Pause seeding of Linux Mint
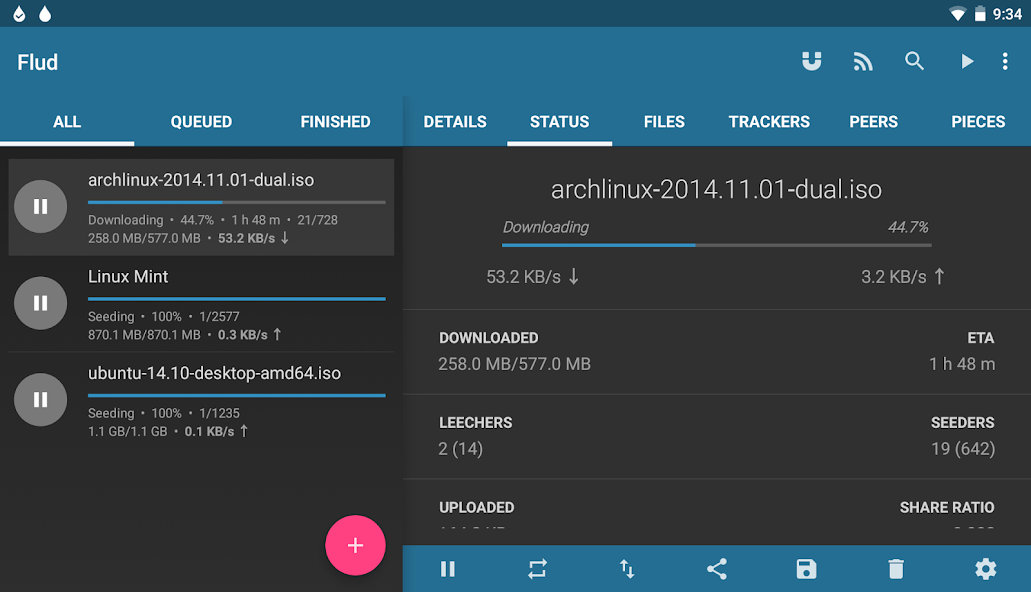Screen dimensions: 1031x592 tap(40, 302)
